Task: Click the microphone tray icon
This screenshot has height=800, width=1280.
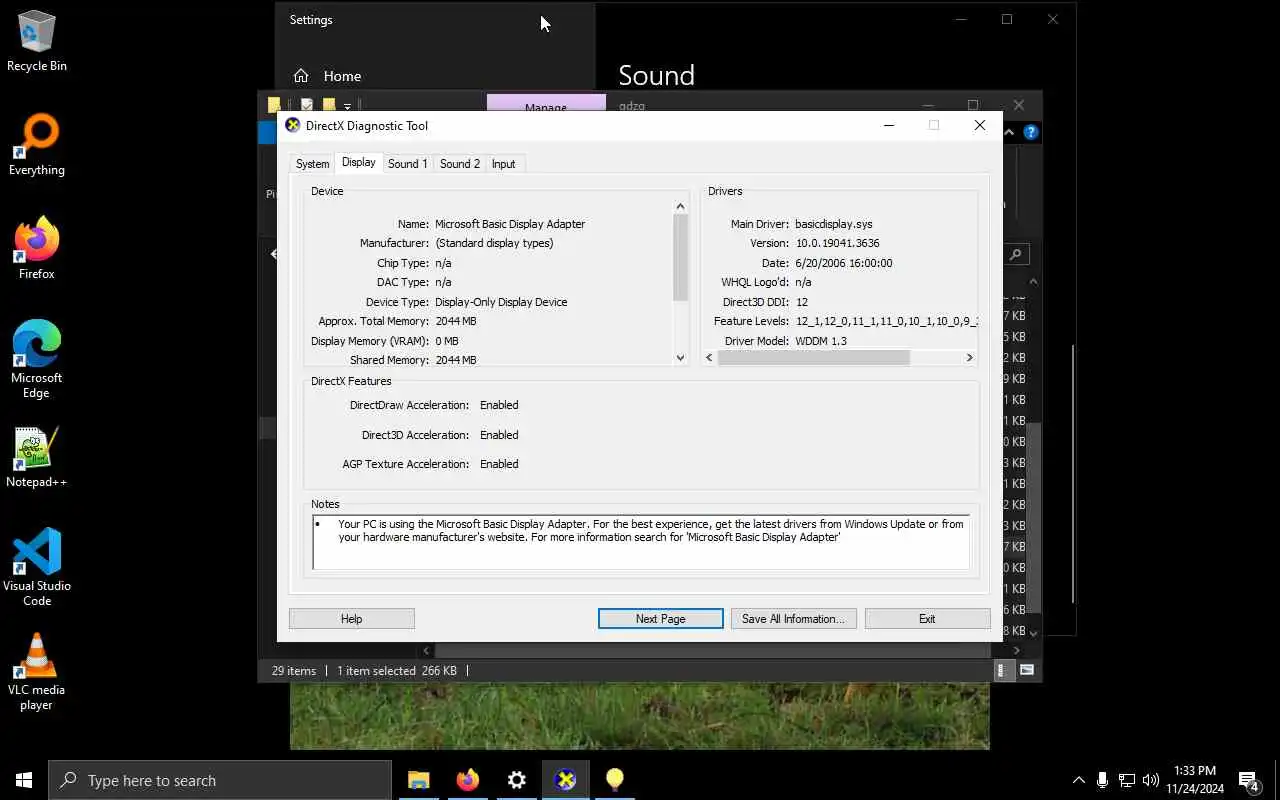Action: tap(1102, 780)
